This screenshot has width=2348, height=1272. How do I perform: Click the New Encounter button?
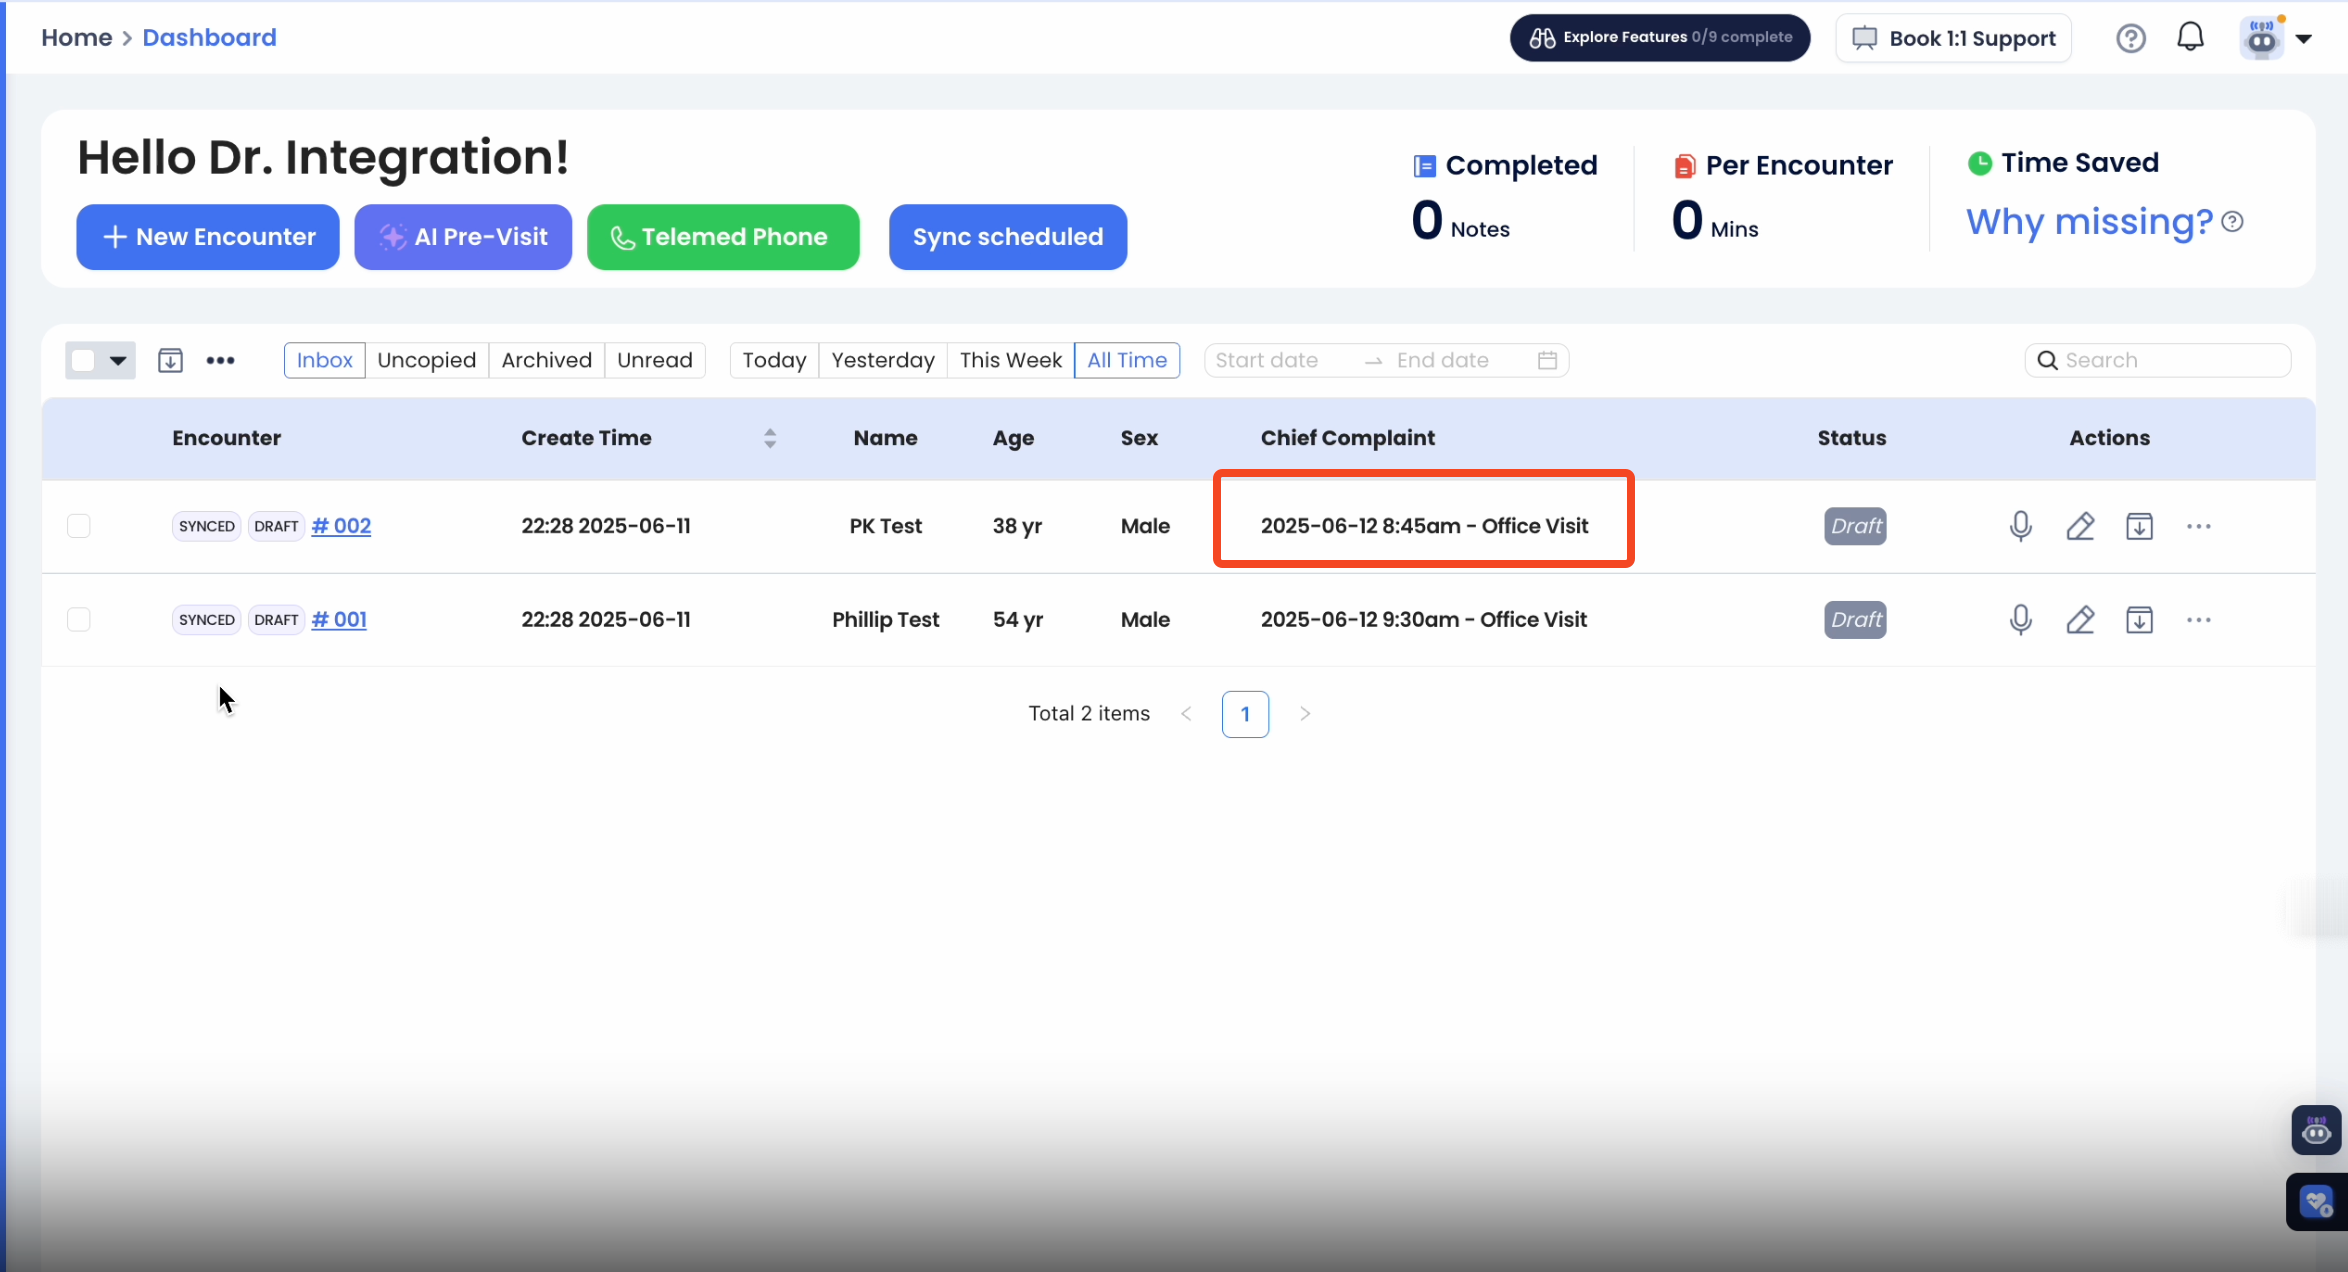click(208, 237)
